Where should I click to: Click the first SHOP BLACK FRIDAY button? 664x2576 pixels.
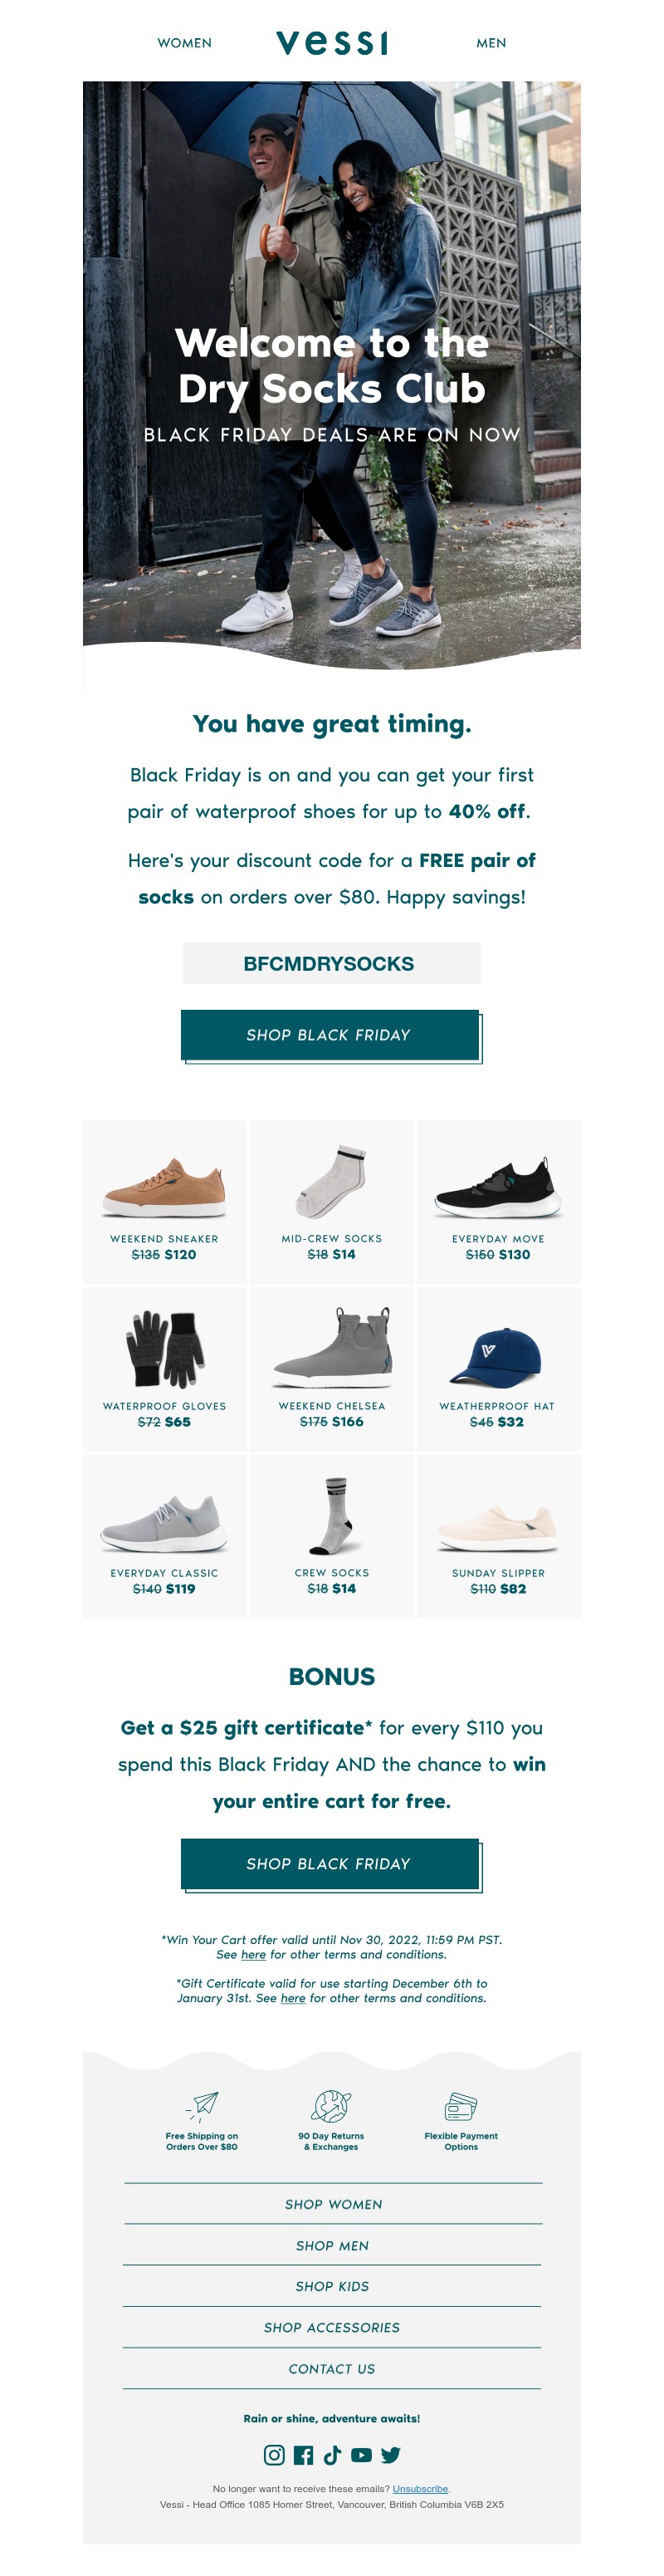(x=330, y=1034)
